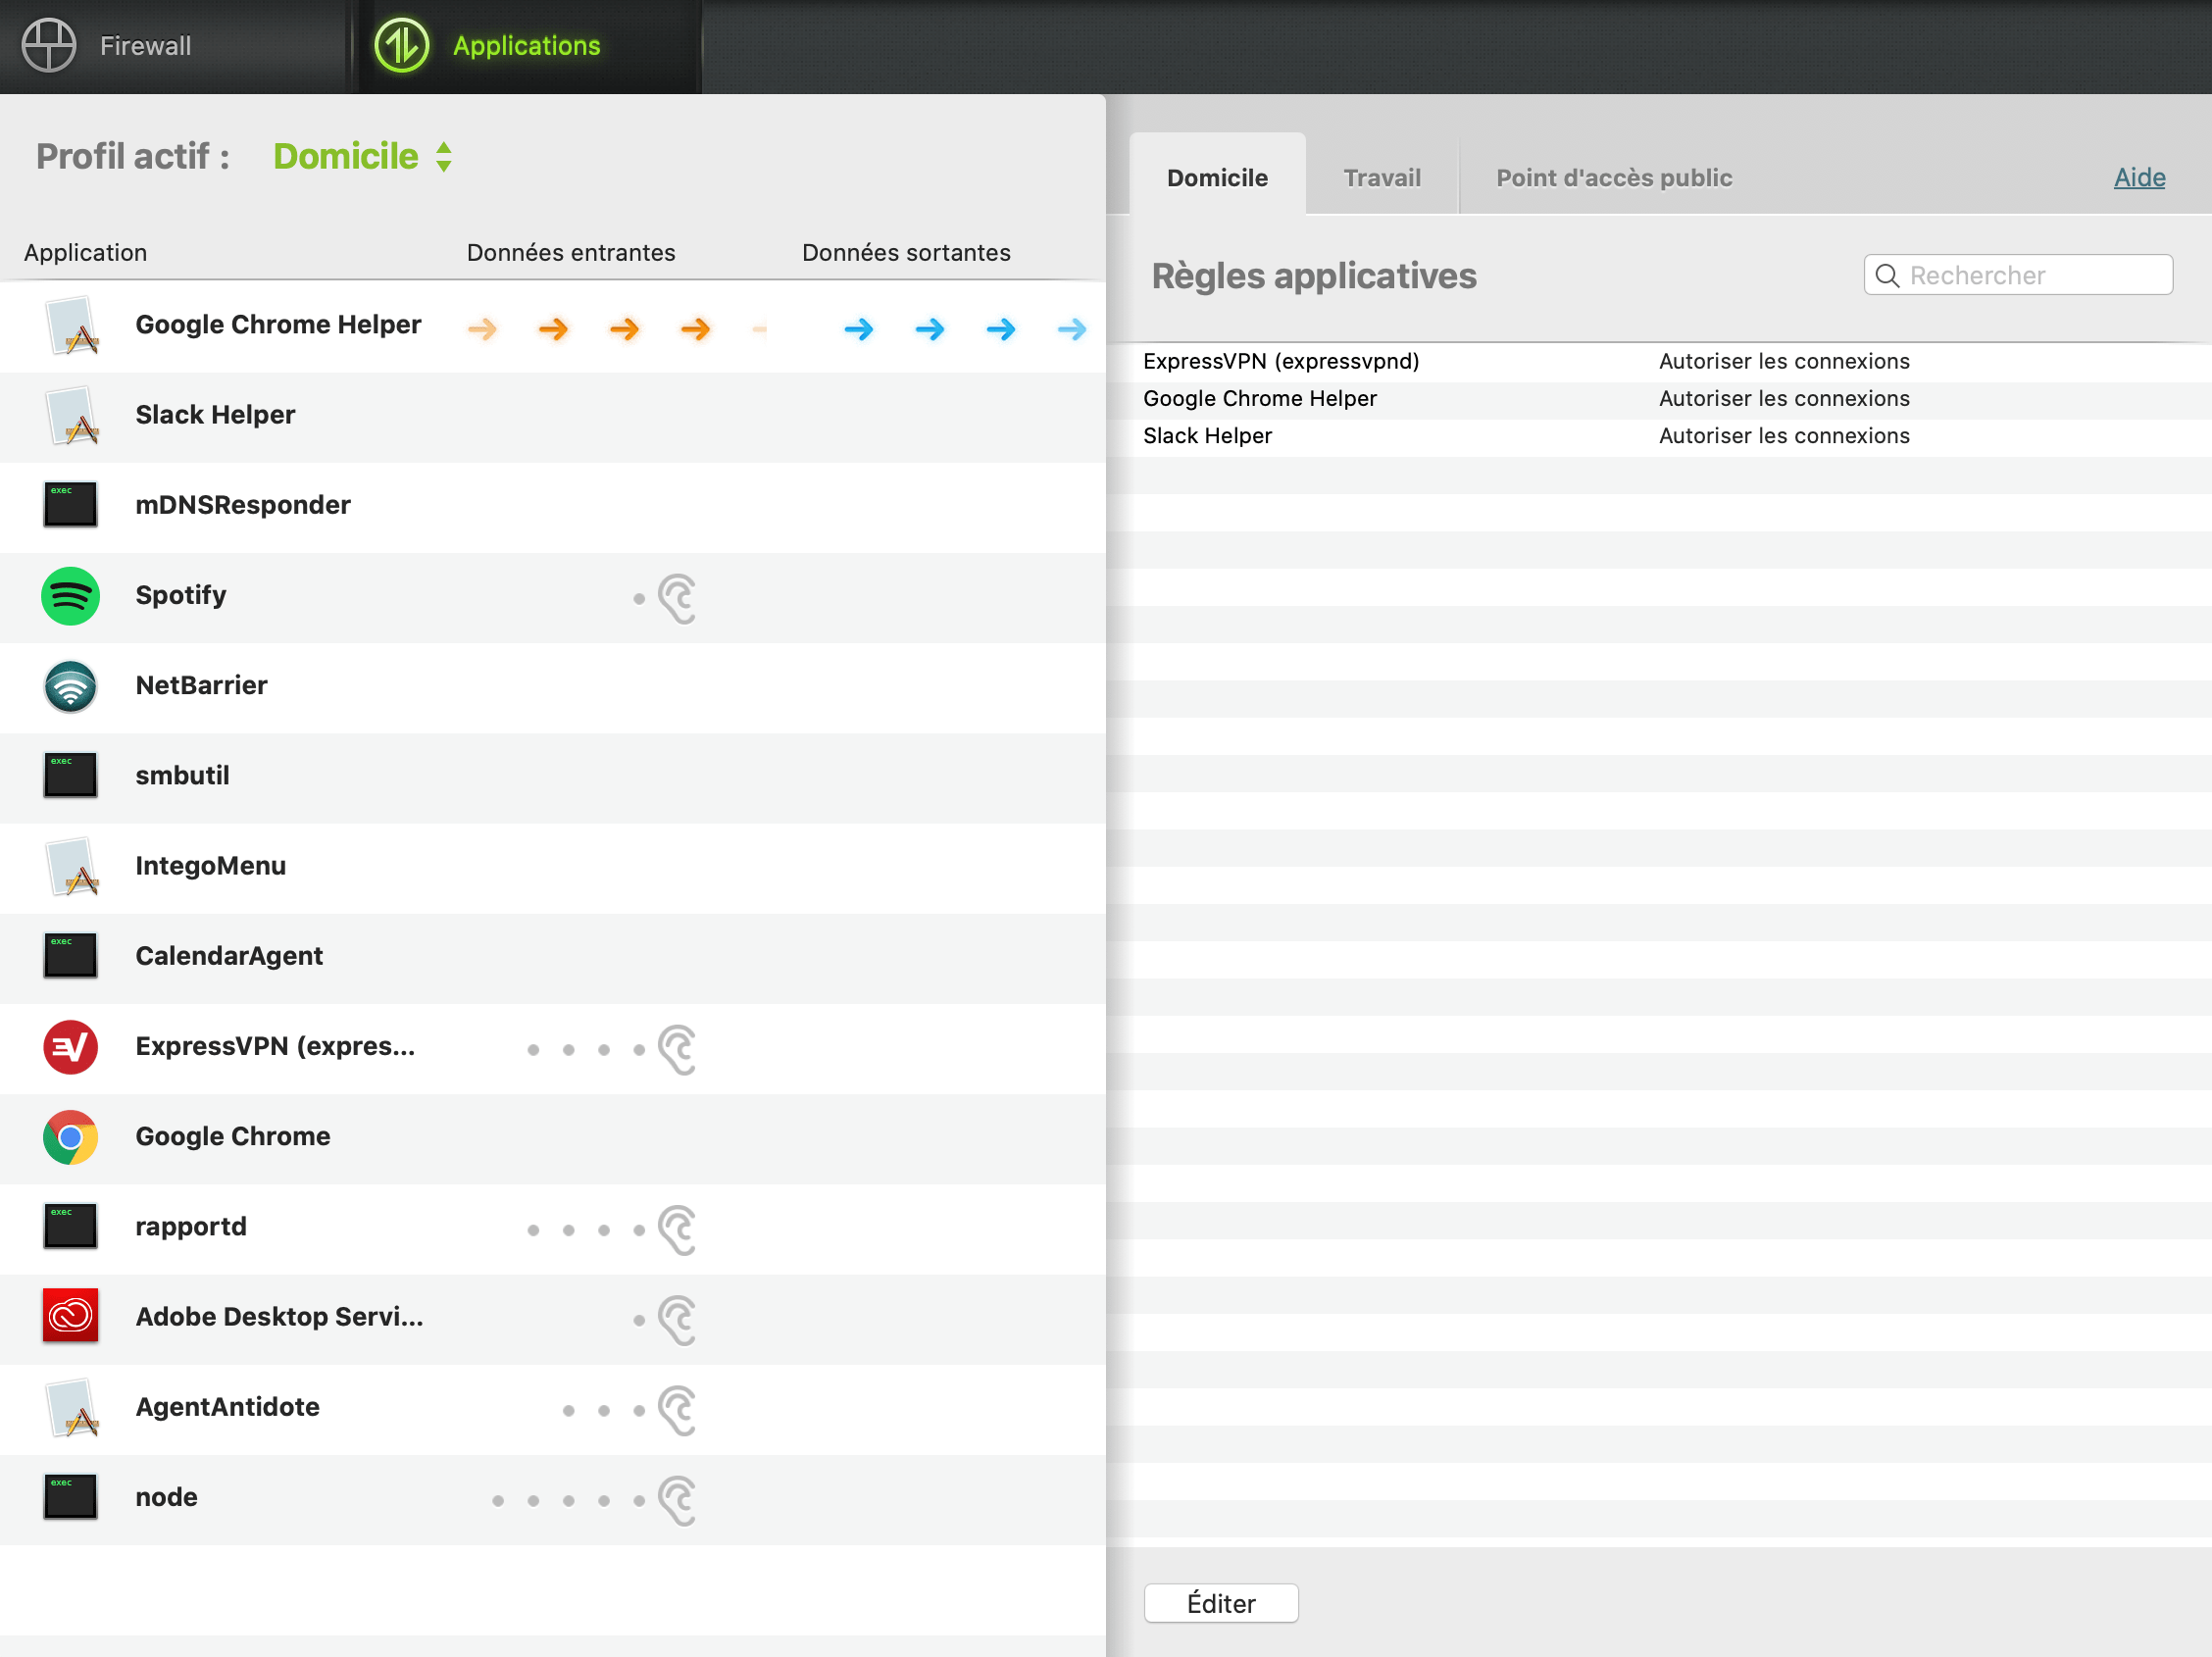Switch to the Applications tab
Image resolution: width=2212 pixels, height=1657 pixels.
[x=529, y=46]
